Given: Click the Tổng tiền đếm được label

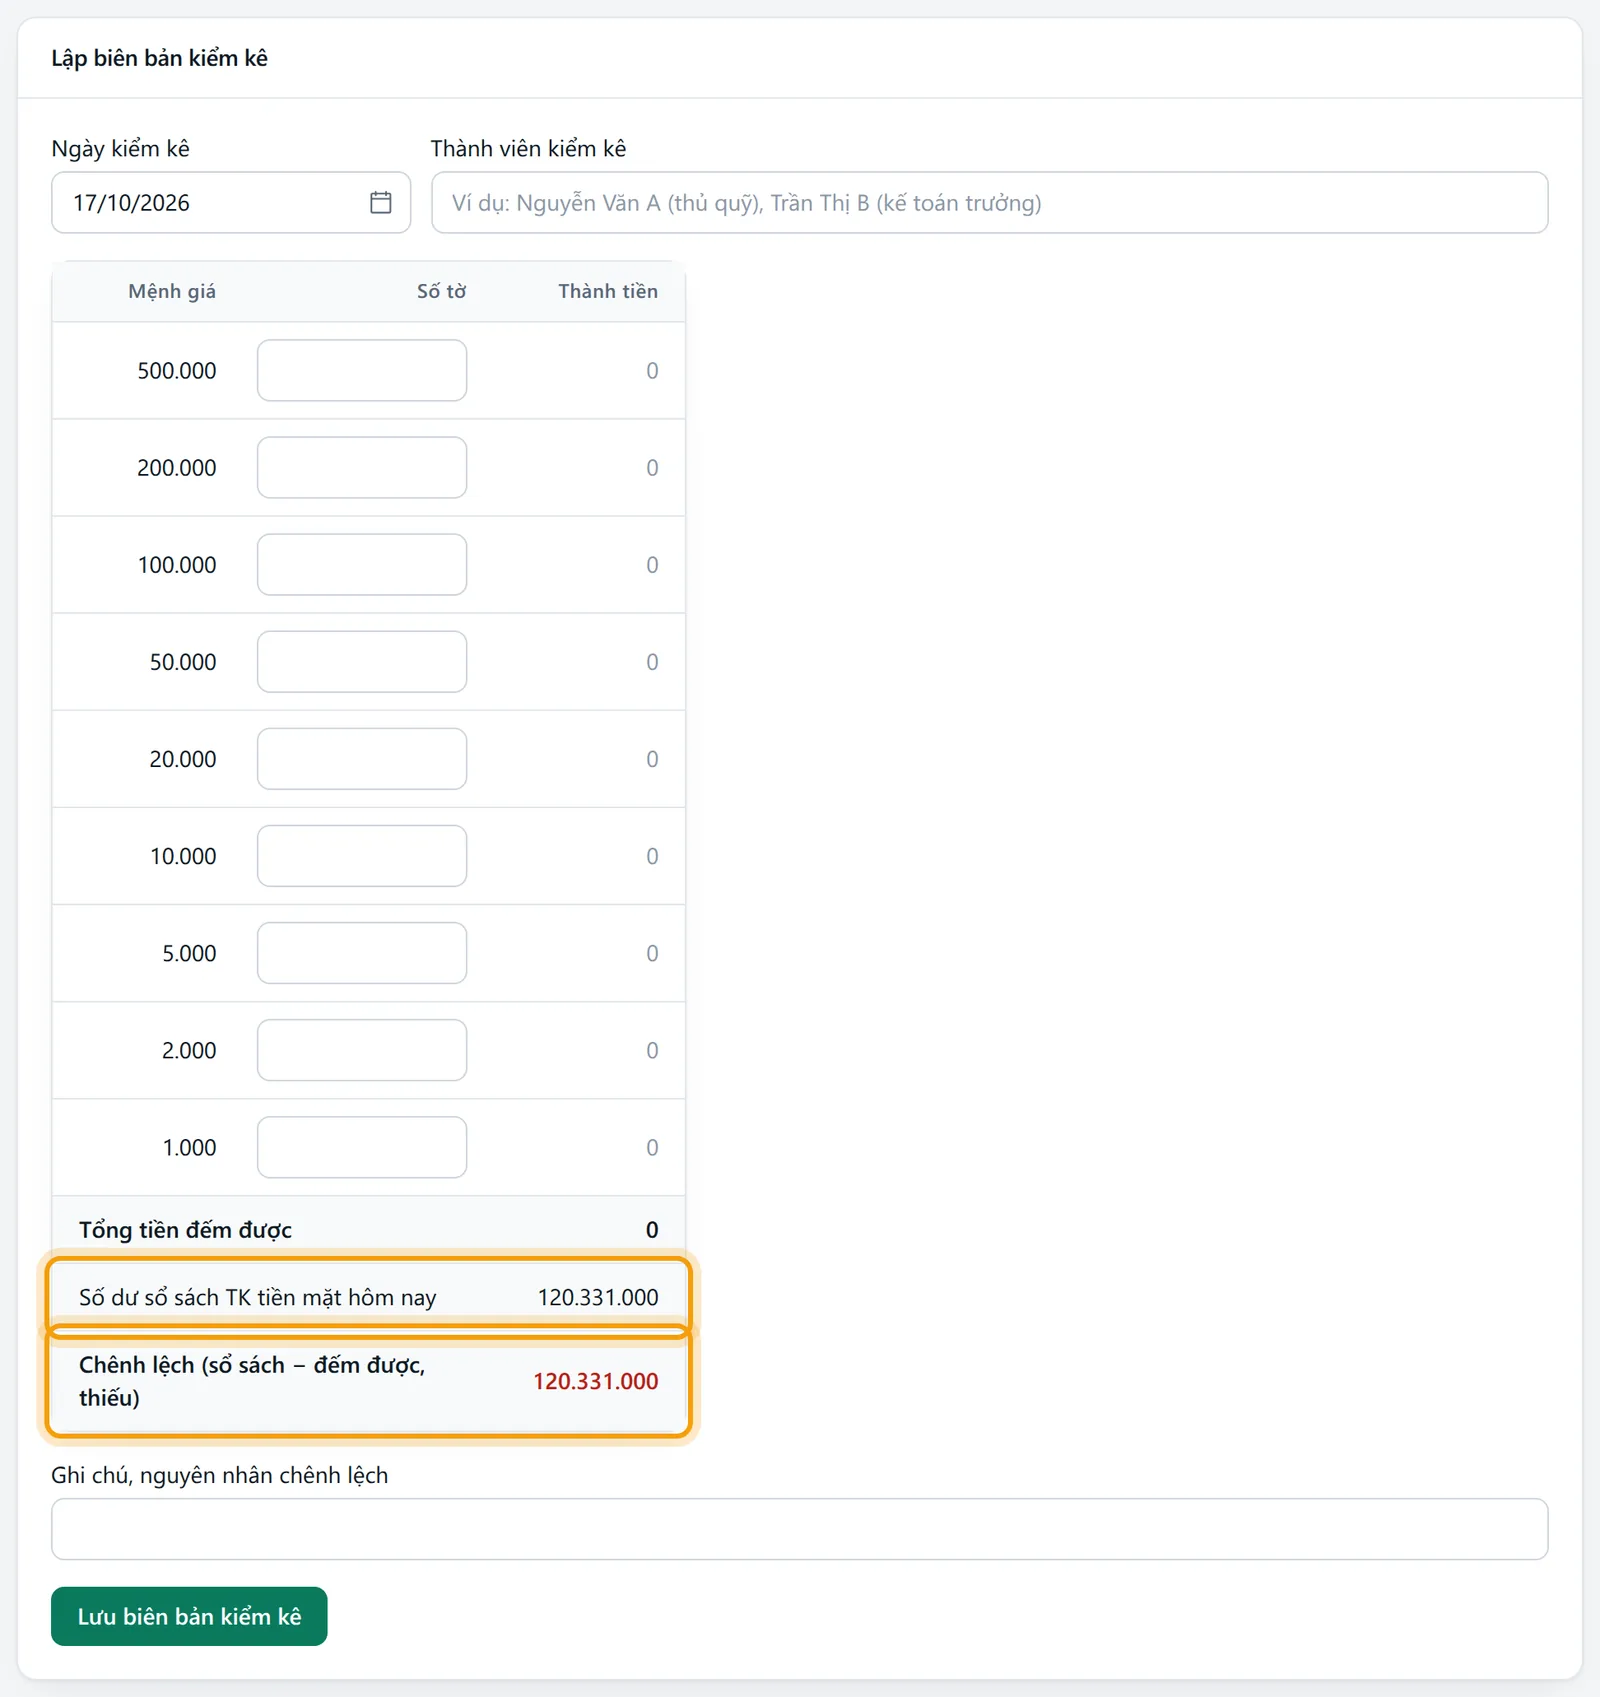Looking at the screenshot, I should tap(185, 1229).
